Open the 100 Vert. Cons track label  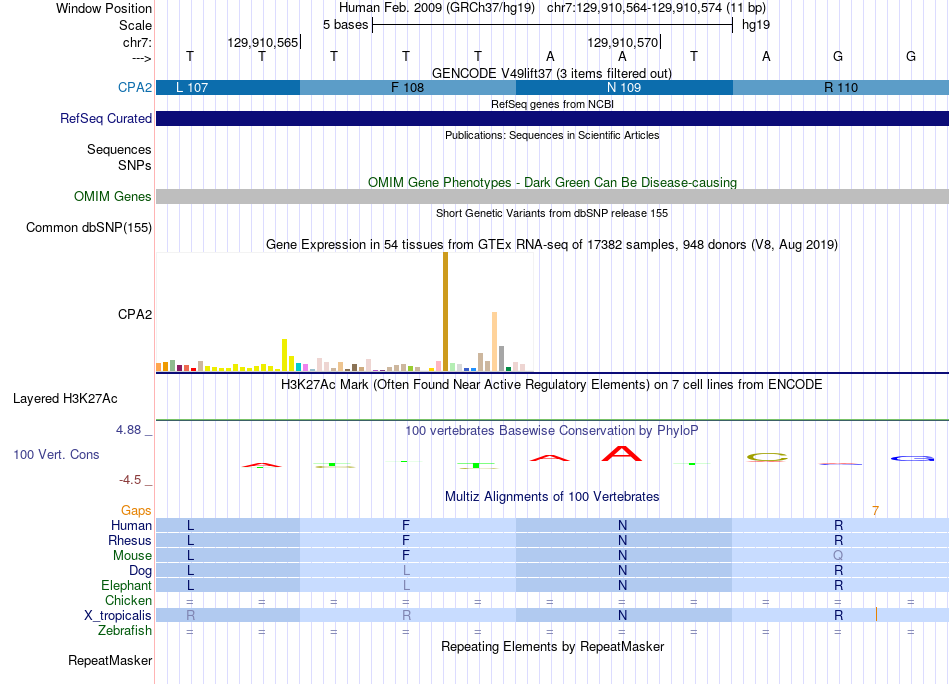56,454
